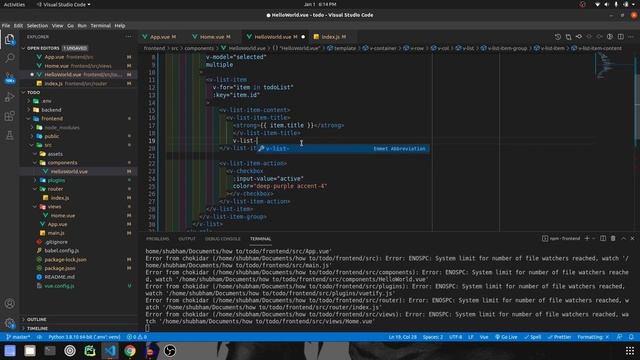Screen dimensions: 640x360
Task: Close the terminal panel
Action: pos(632,238)
